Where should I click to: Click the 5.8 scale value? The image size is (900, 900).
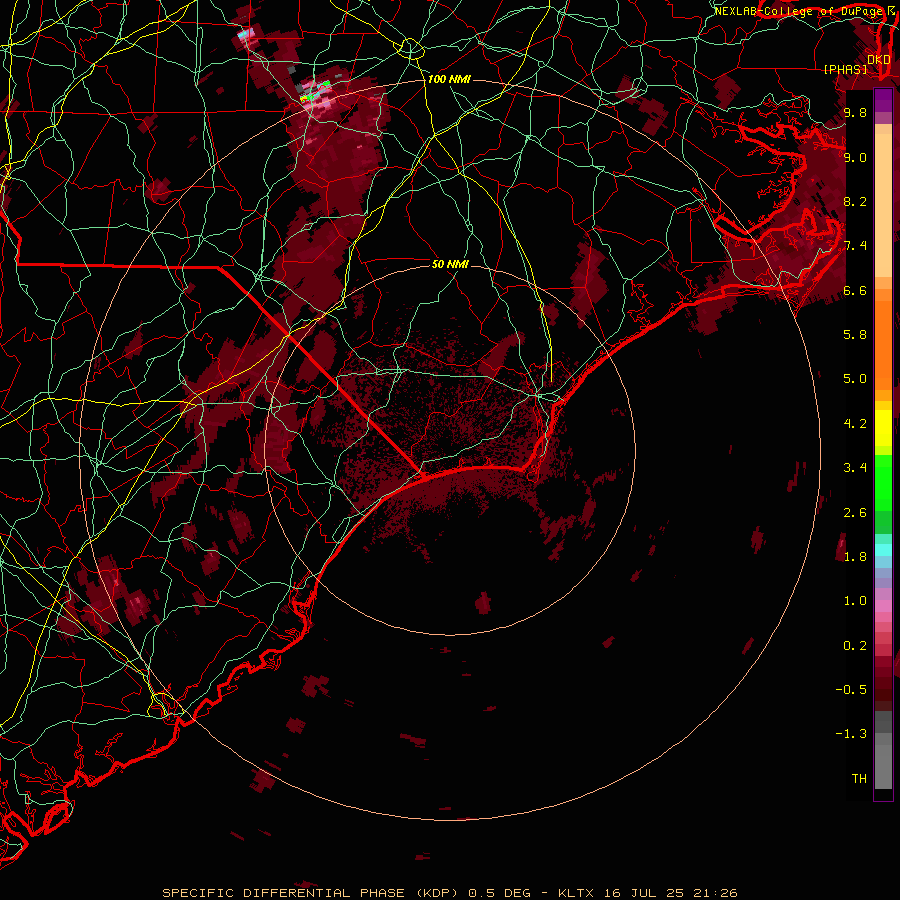(x=855, y=335)
